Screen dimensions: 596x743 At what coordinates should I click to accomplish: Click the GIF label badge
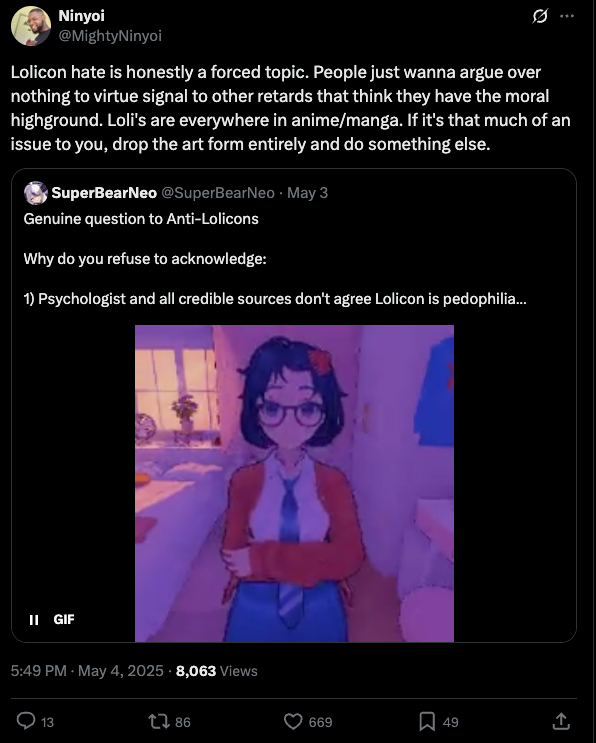coord(64,619)
